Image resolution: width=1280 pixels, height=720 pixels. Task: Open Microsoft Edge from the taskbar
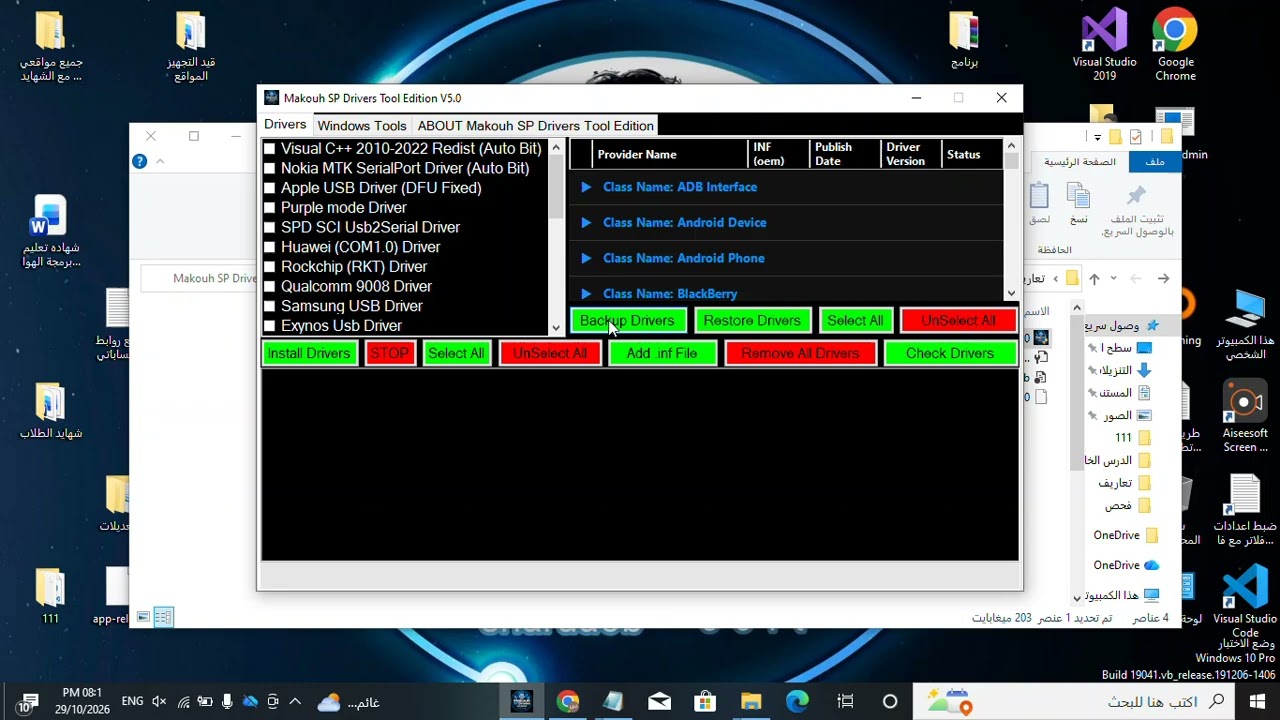(x=797, y=702)
